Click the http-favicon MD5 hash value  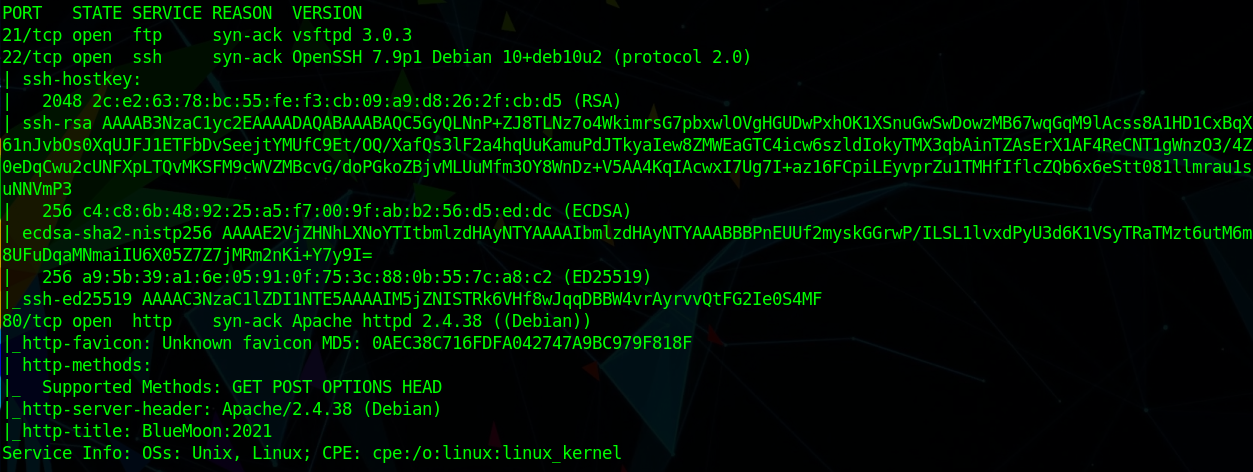532,342
